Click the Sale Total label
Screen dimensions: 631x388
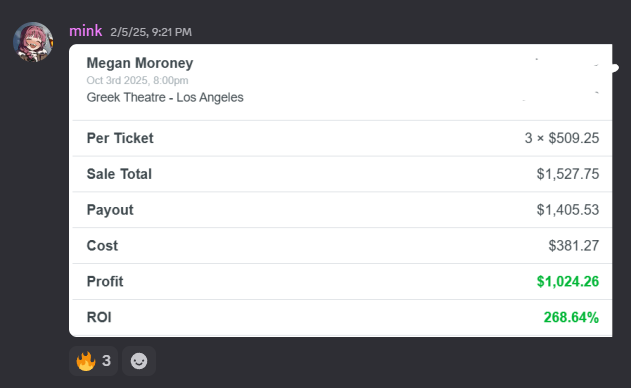pyautogui.click(x=119, y=174)
